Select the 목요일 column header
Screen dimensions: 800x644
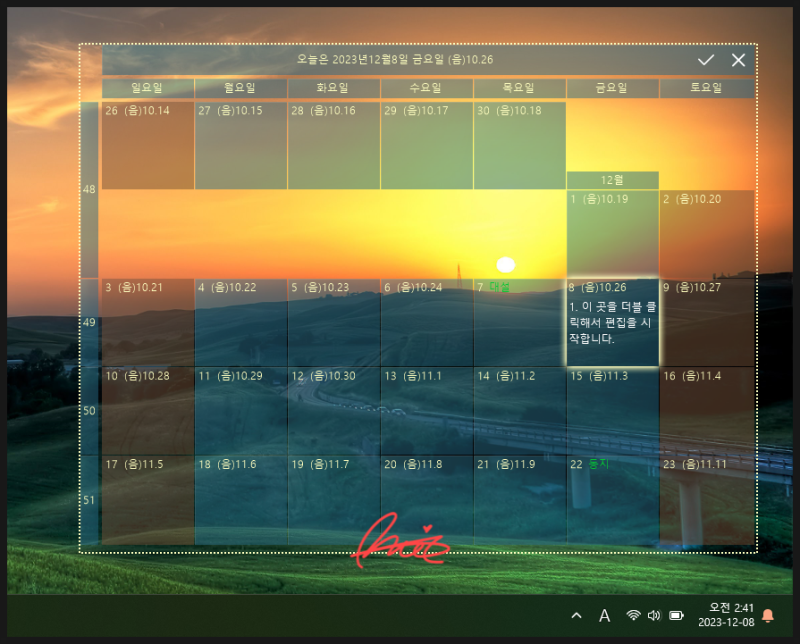coord(519,88)
